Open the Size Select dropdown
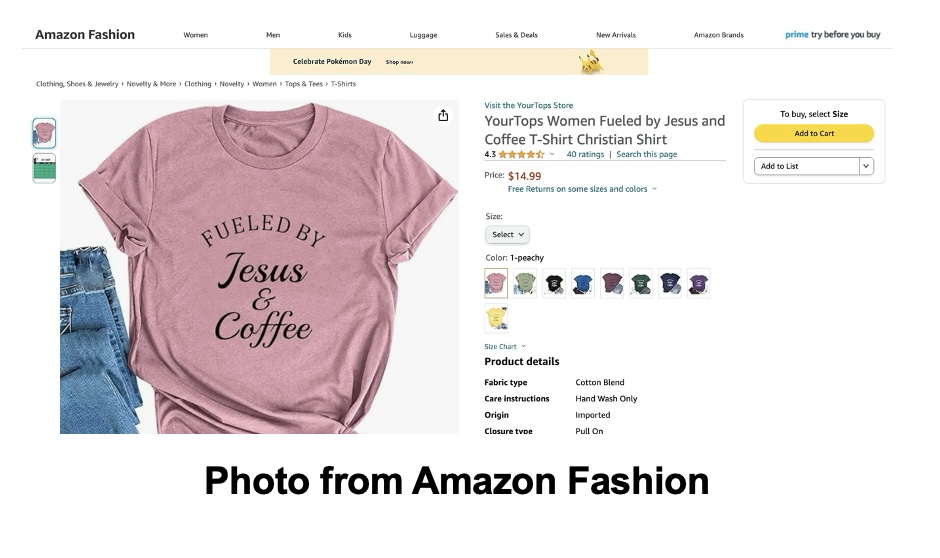 (507, 235)
